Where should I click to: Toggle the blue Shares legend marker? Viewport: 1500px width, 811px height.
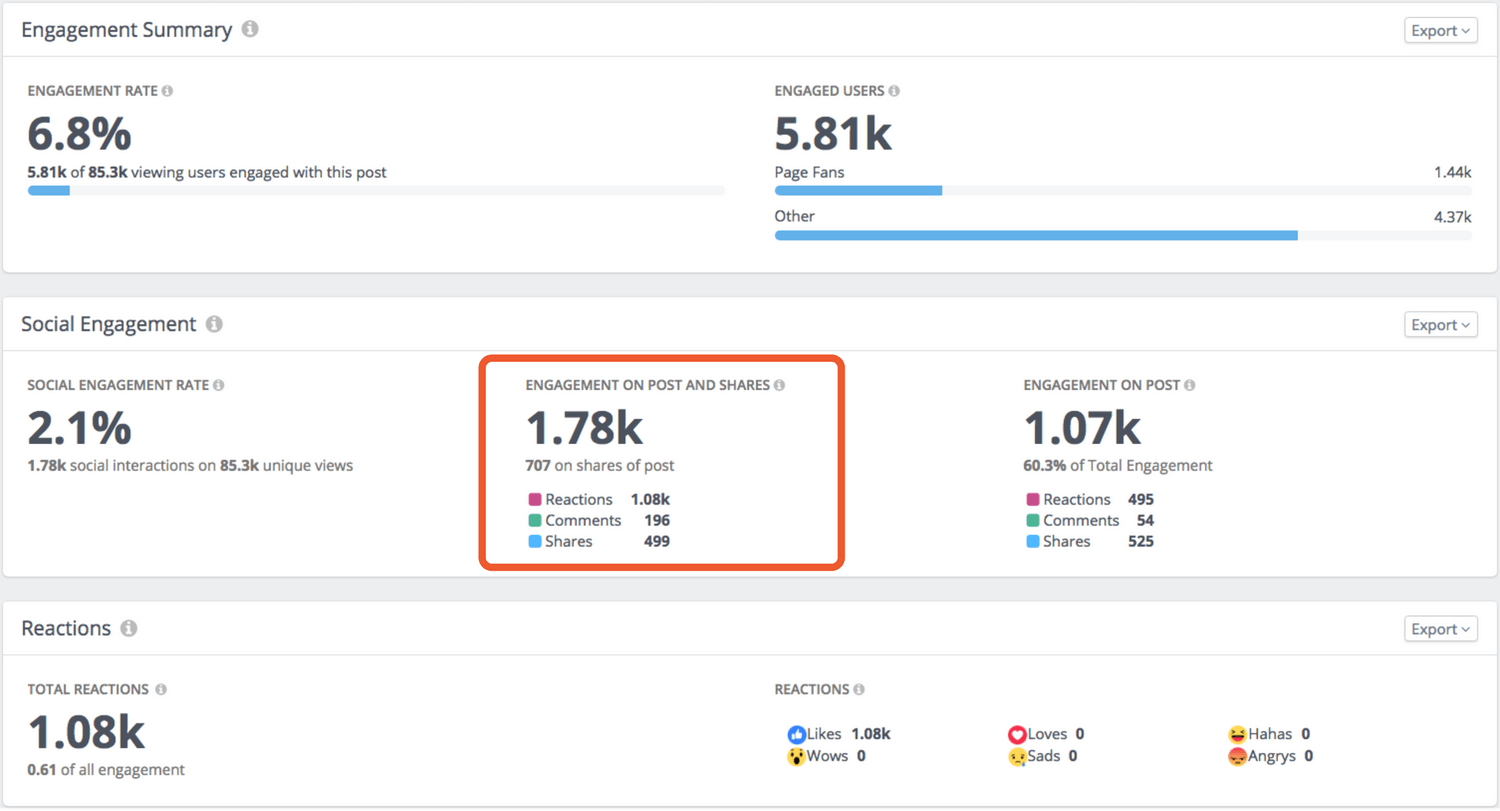point(536,541)
